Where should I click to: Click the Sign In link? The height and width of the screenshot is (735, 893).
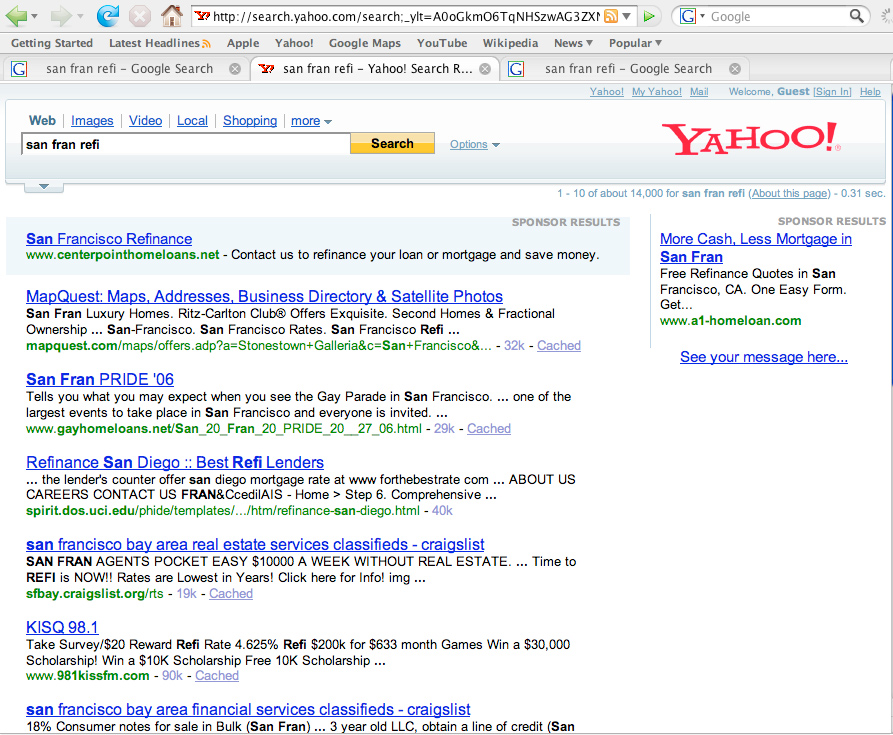(x=832, y=92)
